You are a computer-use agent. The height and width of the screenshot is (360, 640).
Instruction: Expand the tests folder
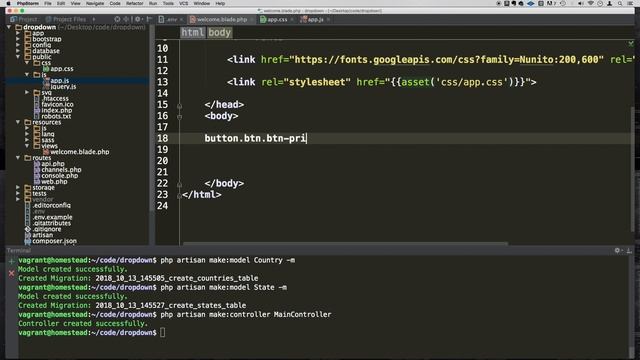click(18, 193)
